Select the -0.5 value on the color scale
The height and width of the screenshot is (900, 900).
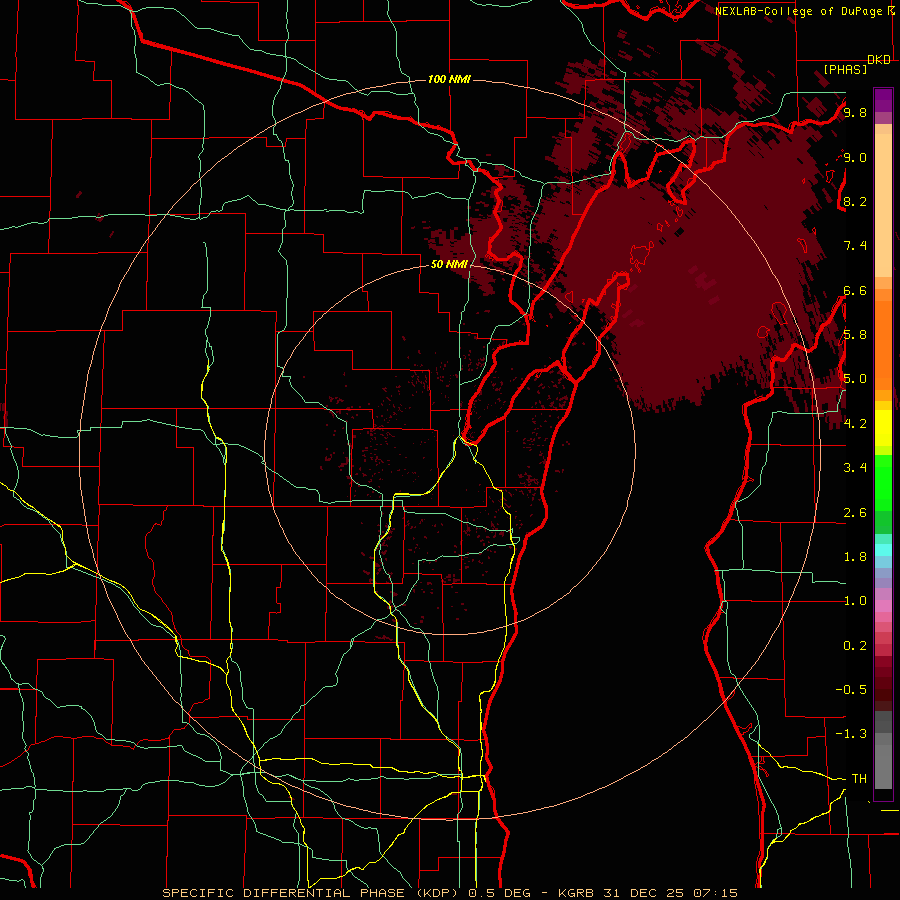(x=851, y=690)
